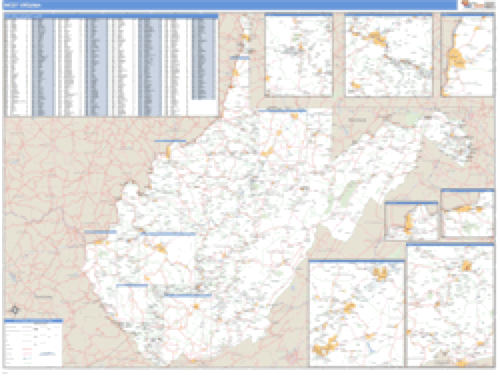
Task: Select the top-row inset map nearest the index
Action: [299, 55]
